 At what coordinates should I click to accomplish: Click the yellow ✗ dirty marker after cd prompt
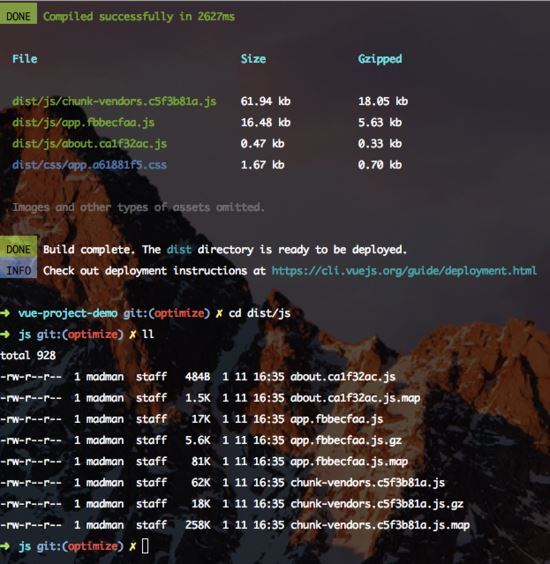tap(219, 313)
